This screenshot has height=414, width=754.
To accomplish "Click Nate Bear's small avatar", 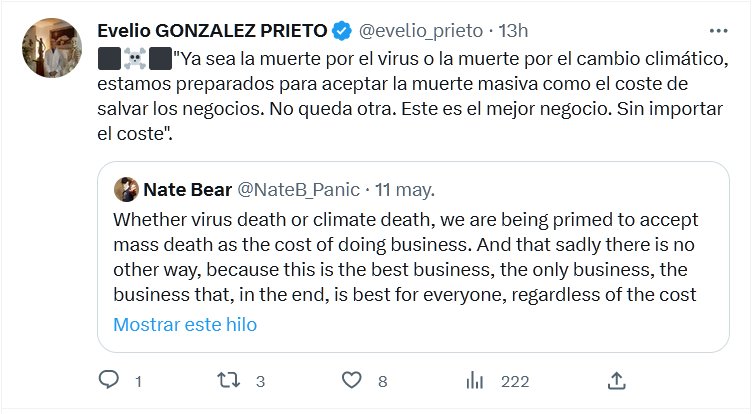I will (x=126, y=189).
